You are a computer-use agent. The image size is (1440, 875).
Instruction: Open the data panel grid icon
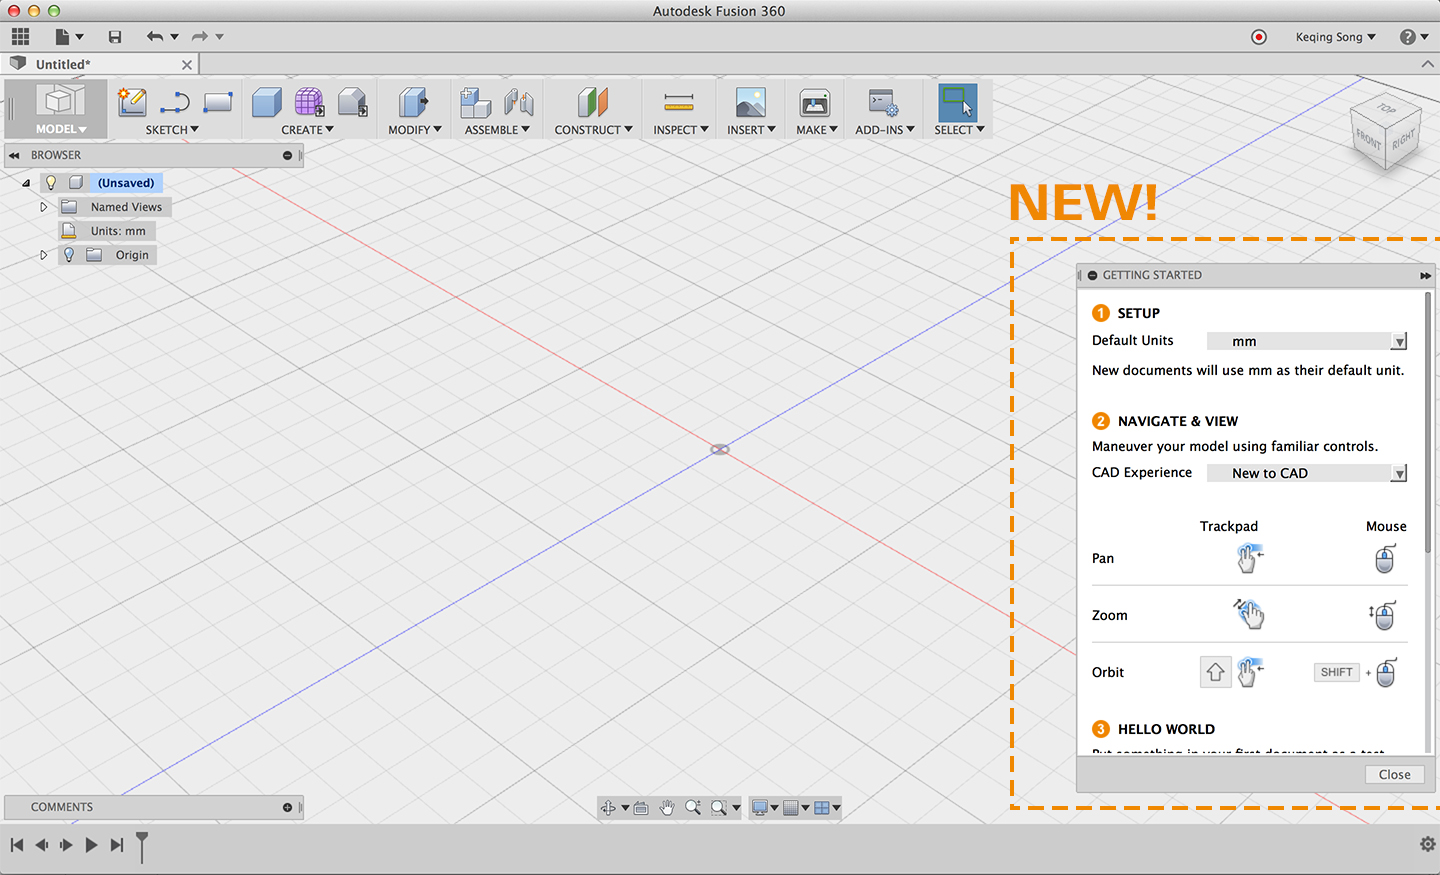pos(20,37)
